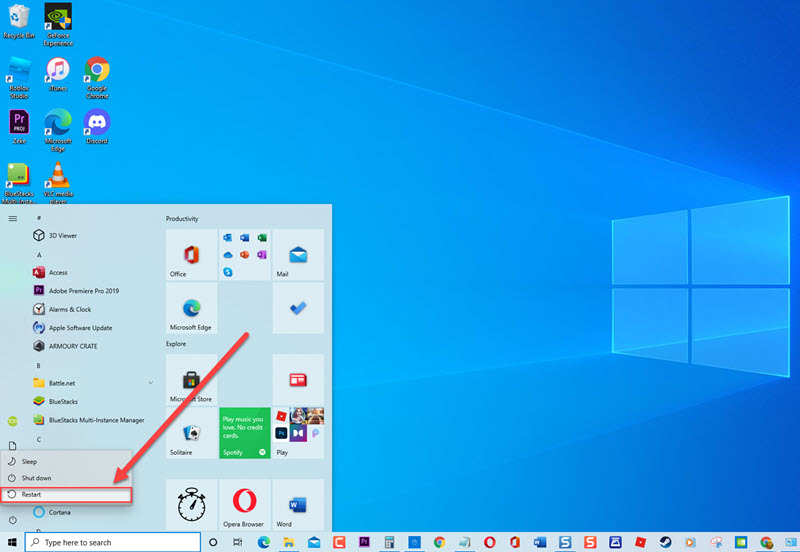Click the Power button in Start sidebar

coord(13,520)
